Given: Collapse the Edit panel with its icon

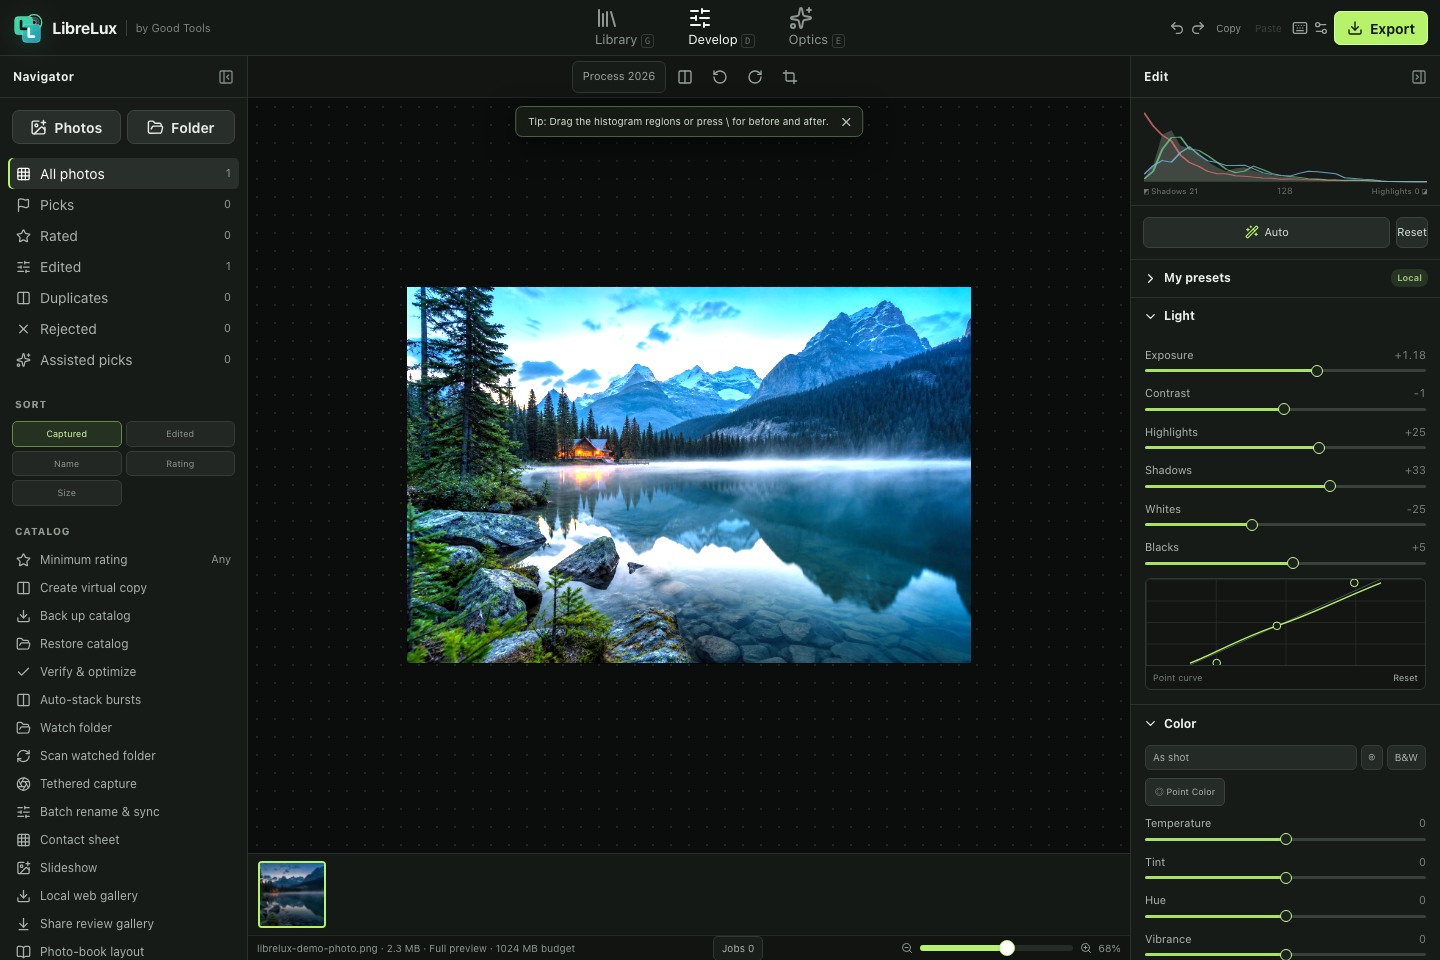Looking at the screenshot, I should 1418,77.
